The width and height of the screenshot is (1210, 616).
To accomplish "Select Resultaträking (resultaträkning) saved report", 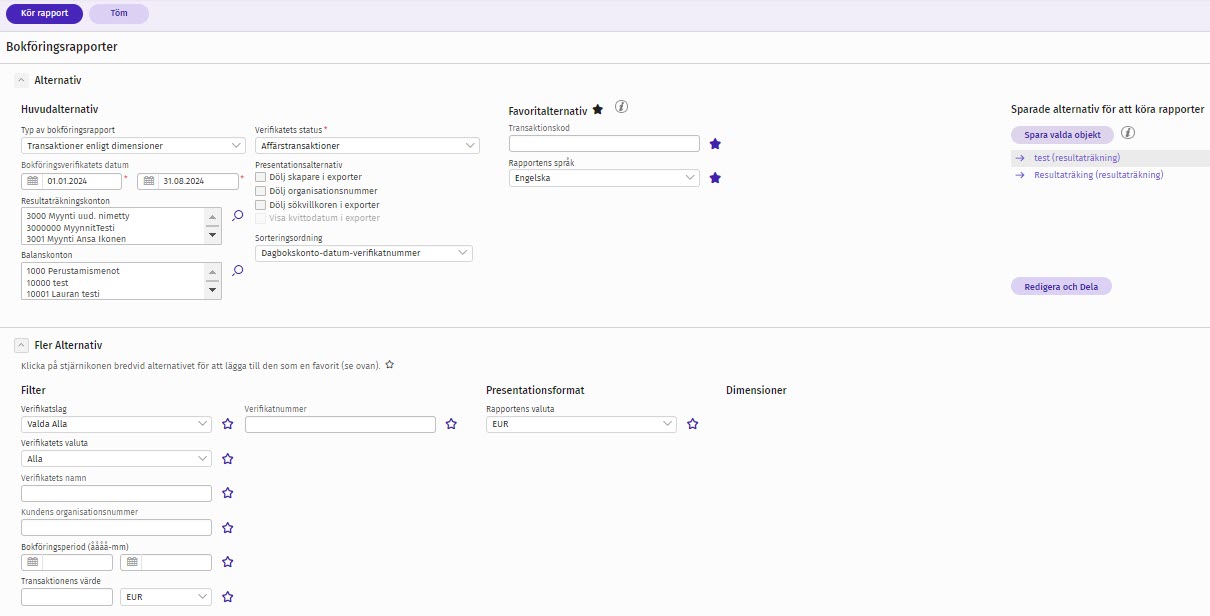I will coord(1098,175).
